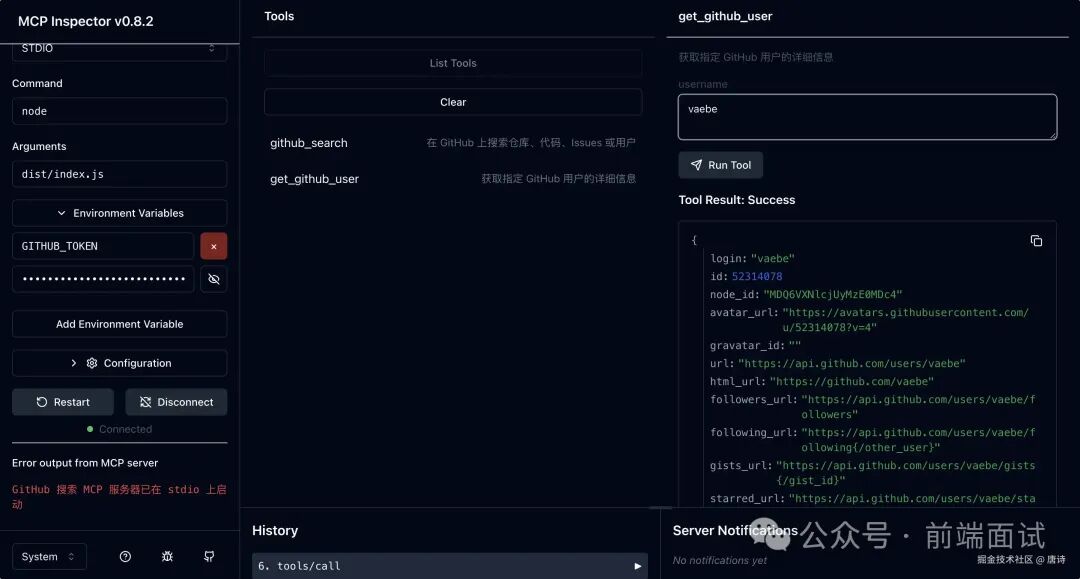Click the Disconnect button
This screenshot has height=579, width=1080.
coord(176,402)
